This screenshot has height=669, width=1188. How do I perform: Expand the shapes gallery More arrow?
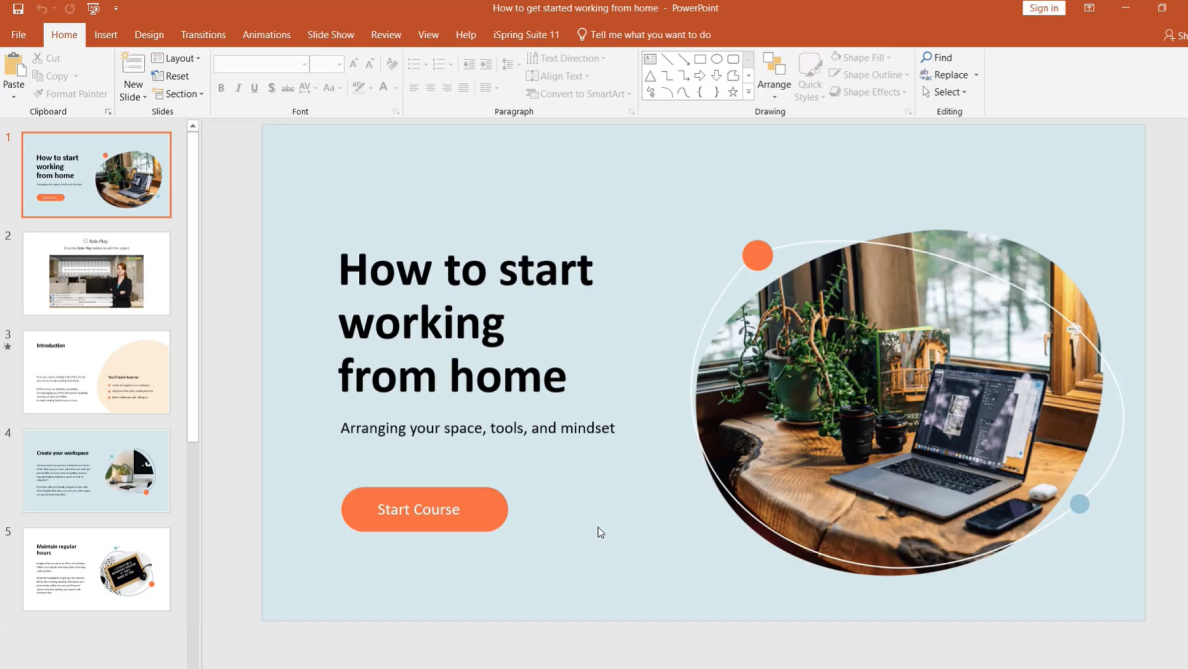[748, 92]
